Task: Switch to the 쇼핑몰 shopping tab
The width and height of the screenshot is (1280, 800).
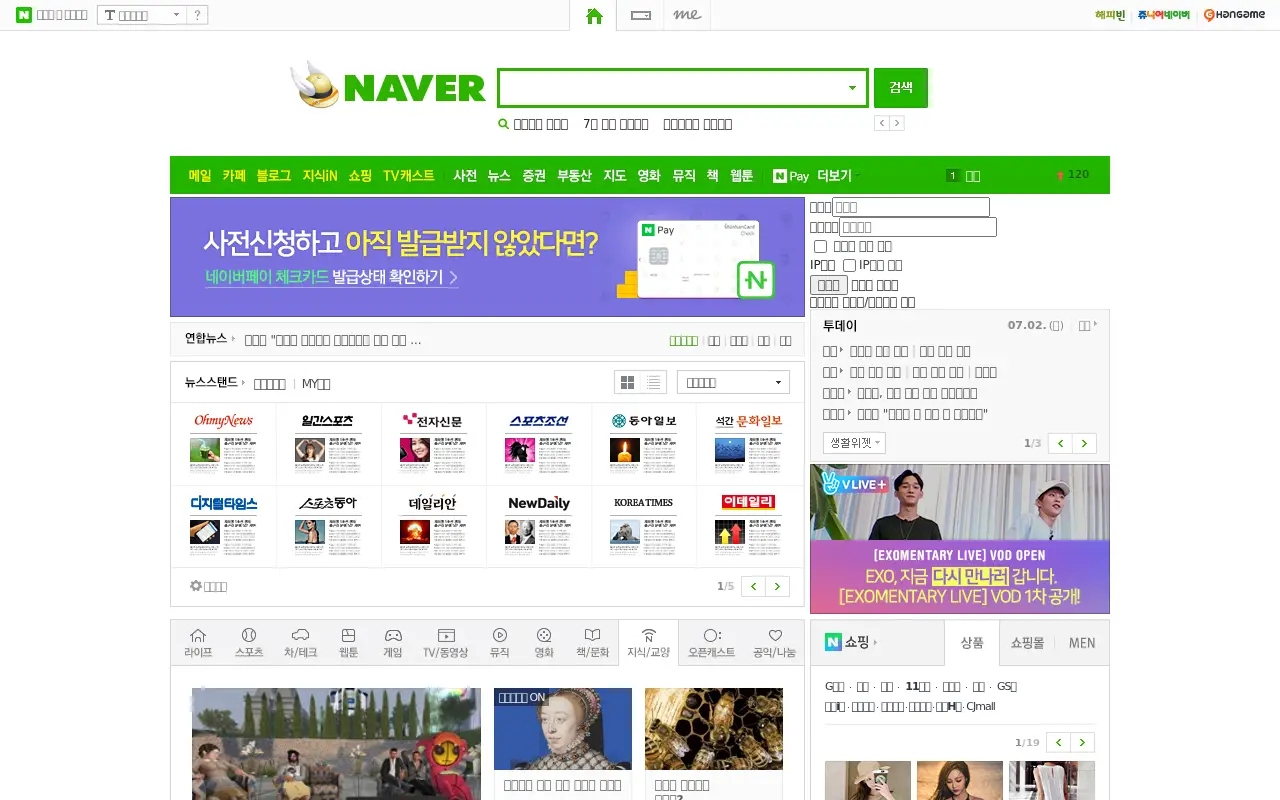Action: (x=1027, y=643)
